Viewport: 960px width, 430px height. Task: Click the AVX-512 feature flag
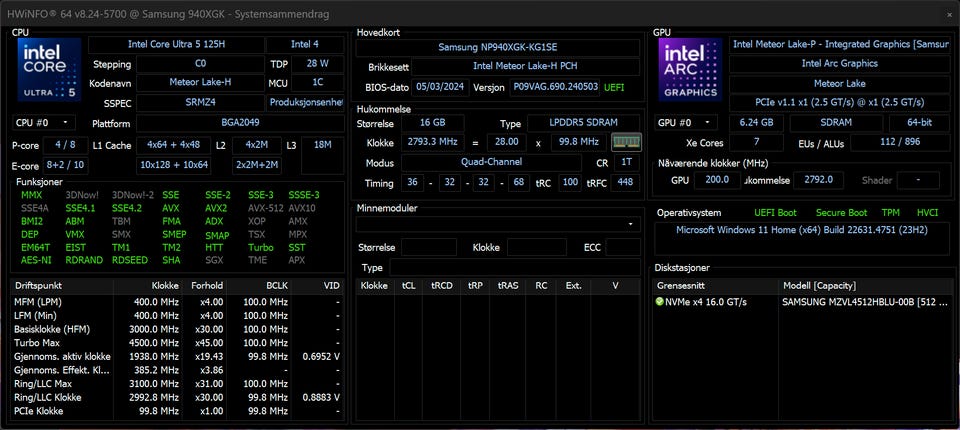(266, 208)
